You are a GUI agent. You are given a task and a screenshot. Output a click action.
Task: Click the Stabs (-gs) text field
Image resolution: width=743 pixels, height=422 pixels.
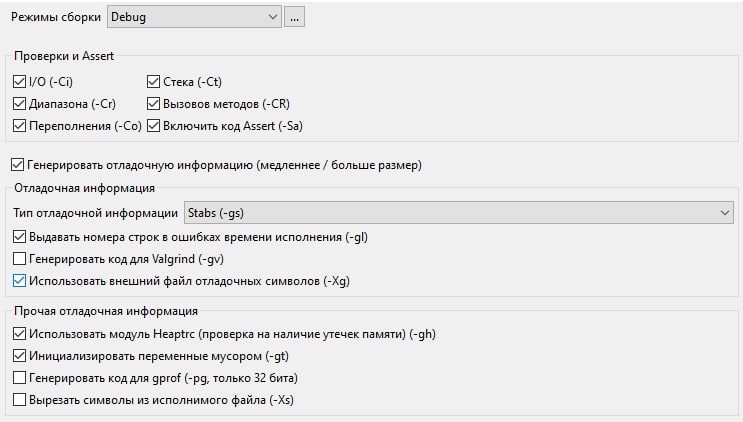coord(216,213)
